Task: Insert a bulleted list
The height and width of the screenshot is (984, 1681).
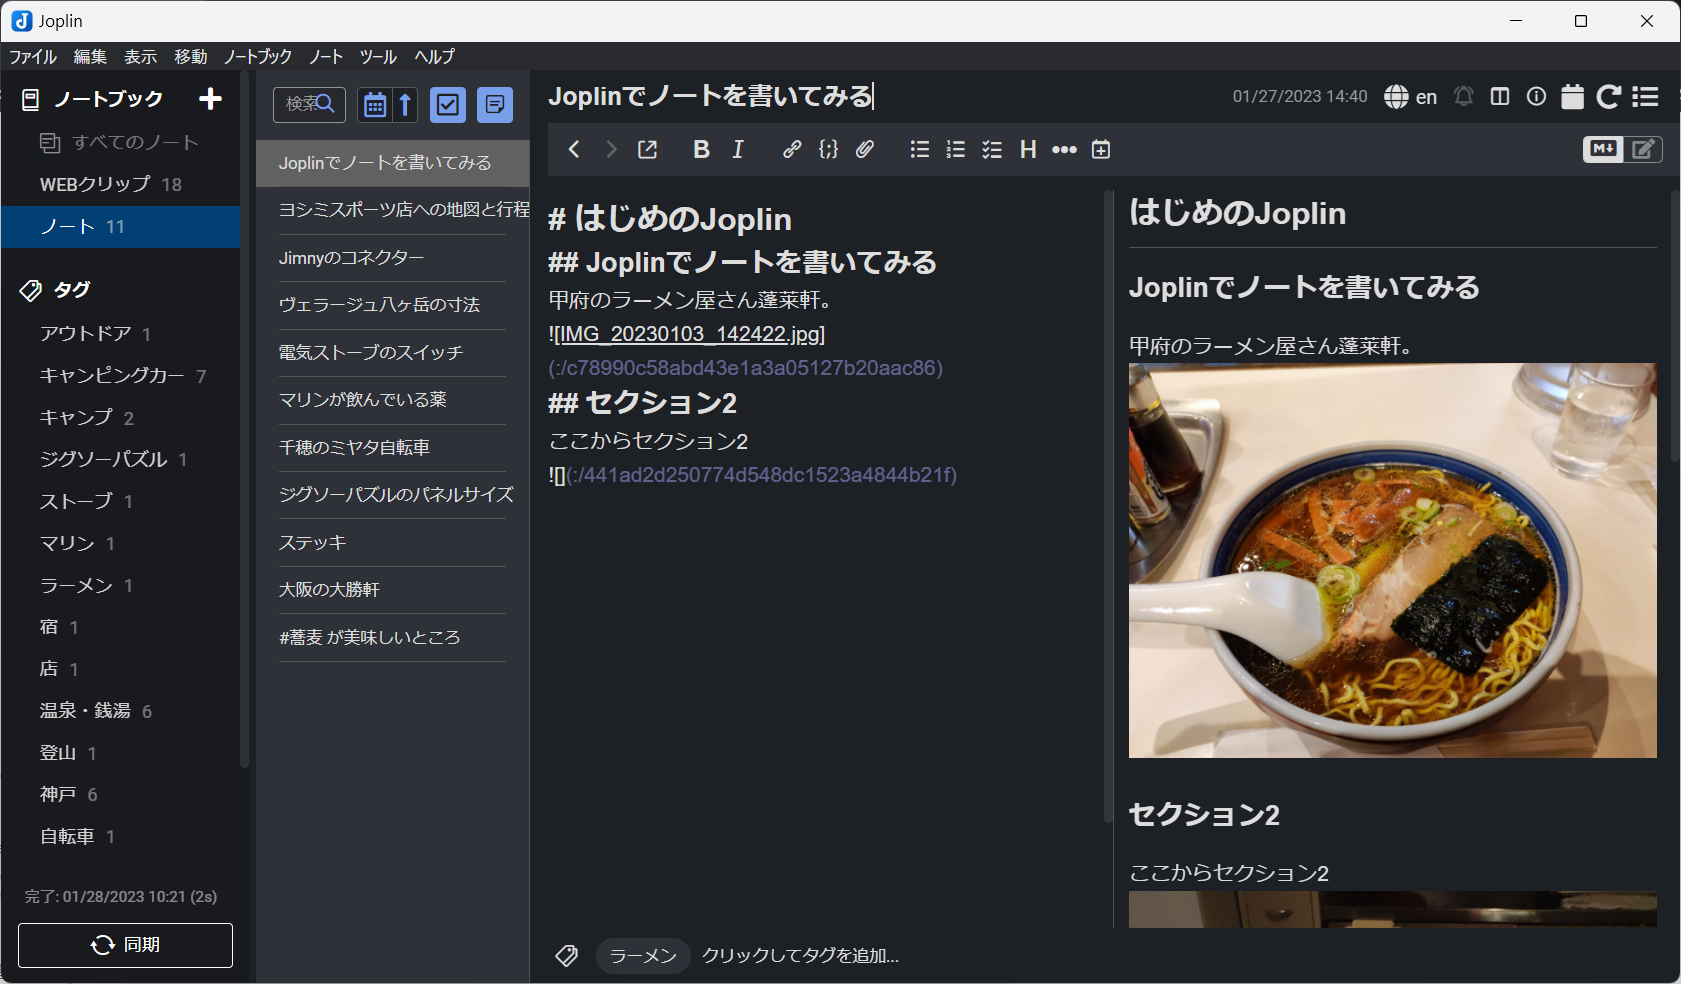Action: 920,149
